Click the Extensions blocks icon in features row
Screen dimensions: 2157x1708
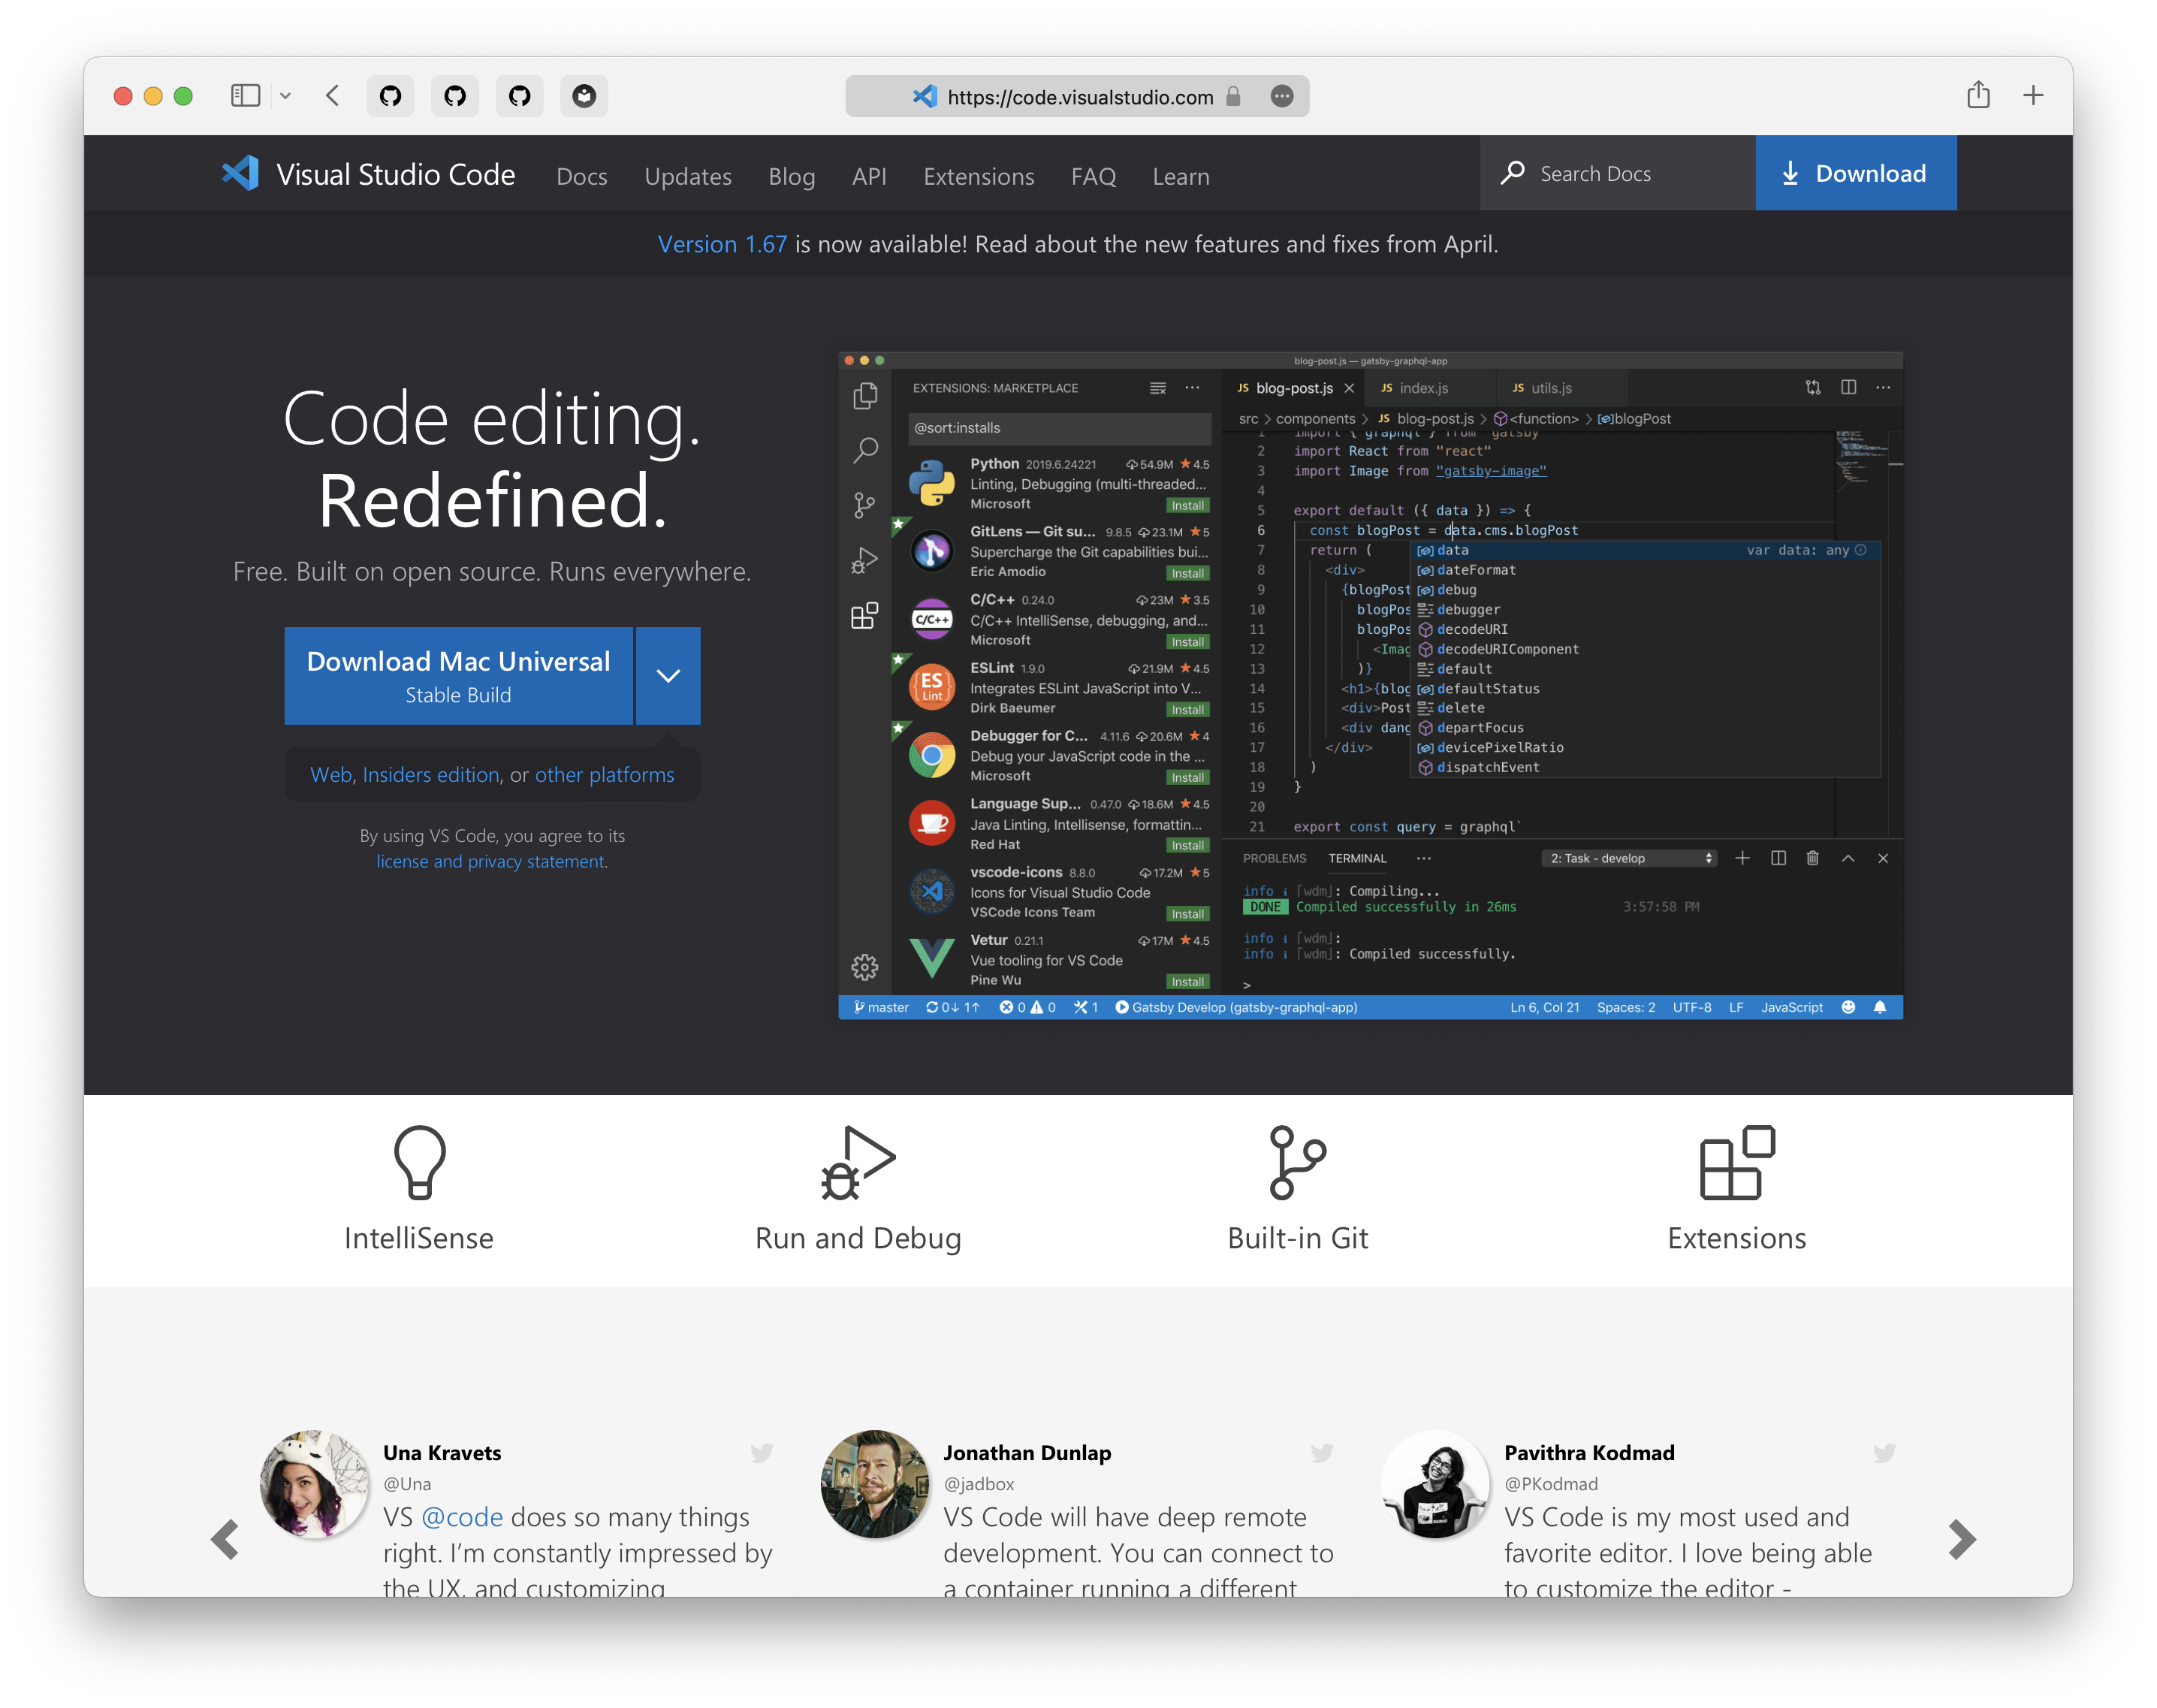point(1737,1162)
